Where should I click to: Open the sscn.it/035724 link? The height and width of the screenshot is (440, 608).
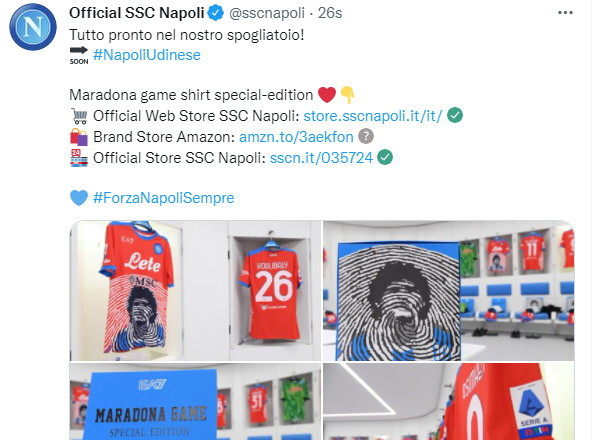tap(321, 158)
